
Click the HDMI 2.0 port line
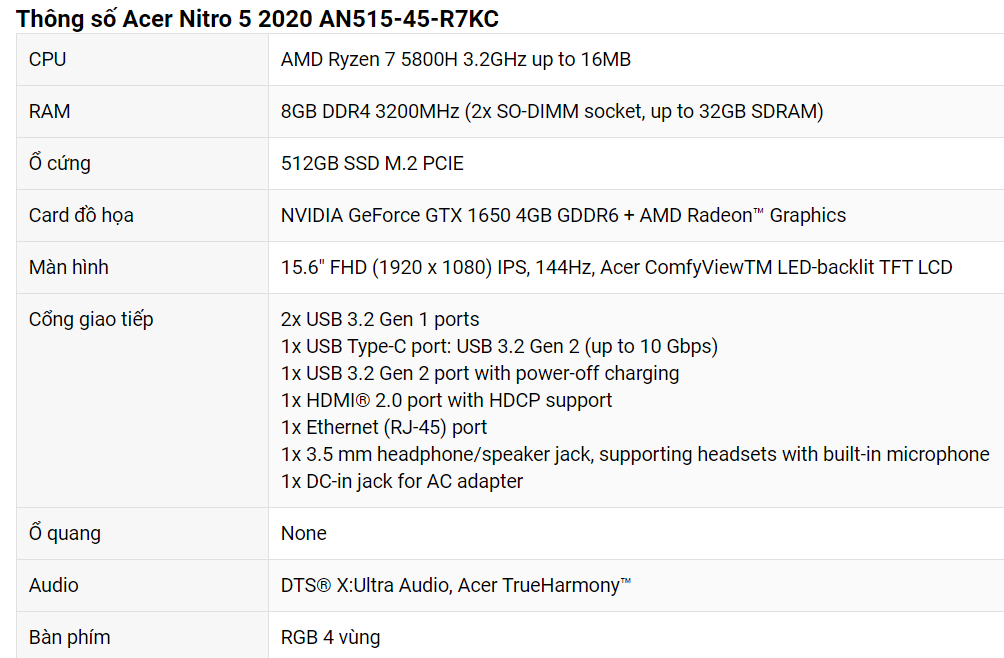point(446,400)
